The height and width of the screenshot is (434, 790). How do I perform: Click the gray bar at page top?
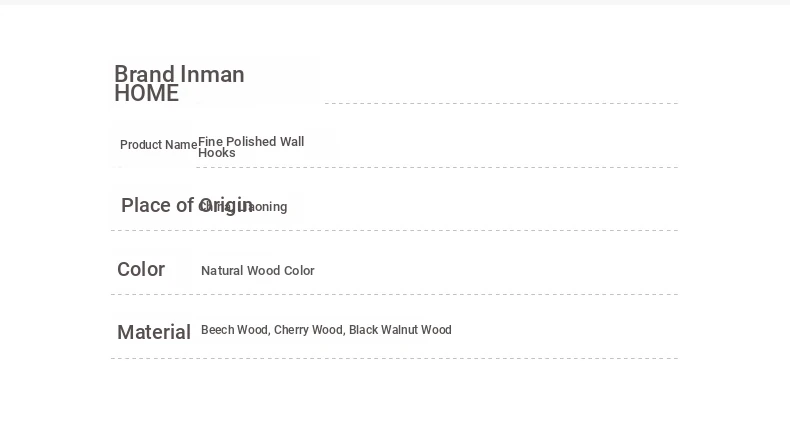coord(395,2)
